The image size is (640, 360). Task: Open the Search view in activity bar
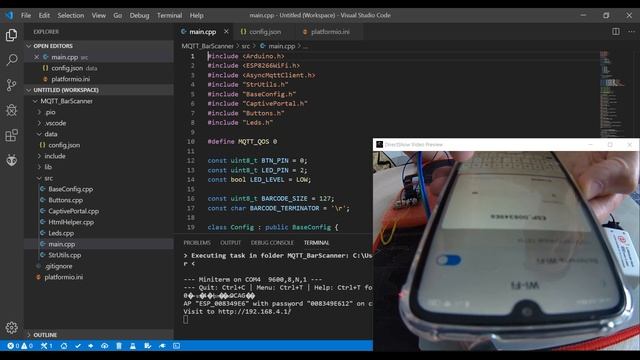point(11,60)
